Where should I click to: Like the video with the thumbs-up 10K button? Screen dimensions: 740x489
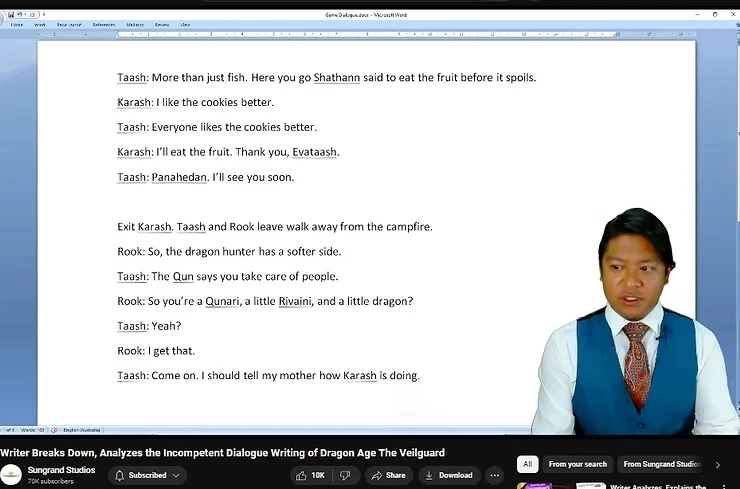pyautogui.click(x=311, y=475)
